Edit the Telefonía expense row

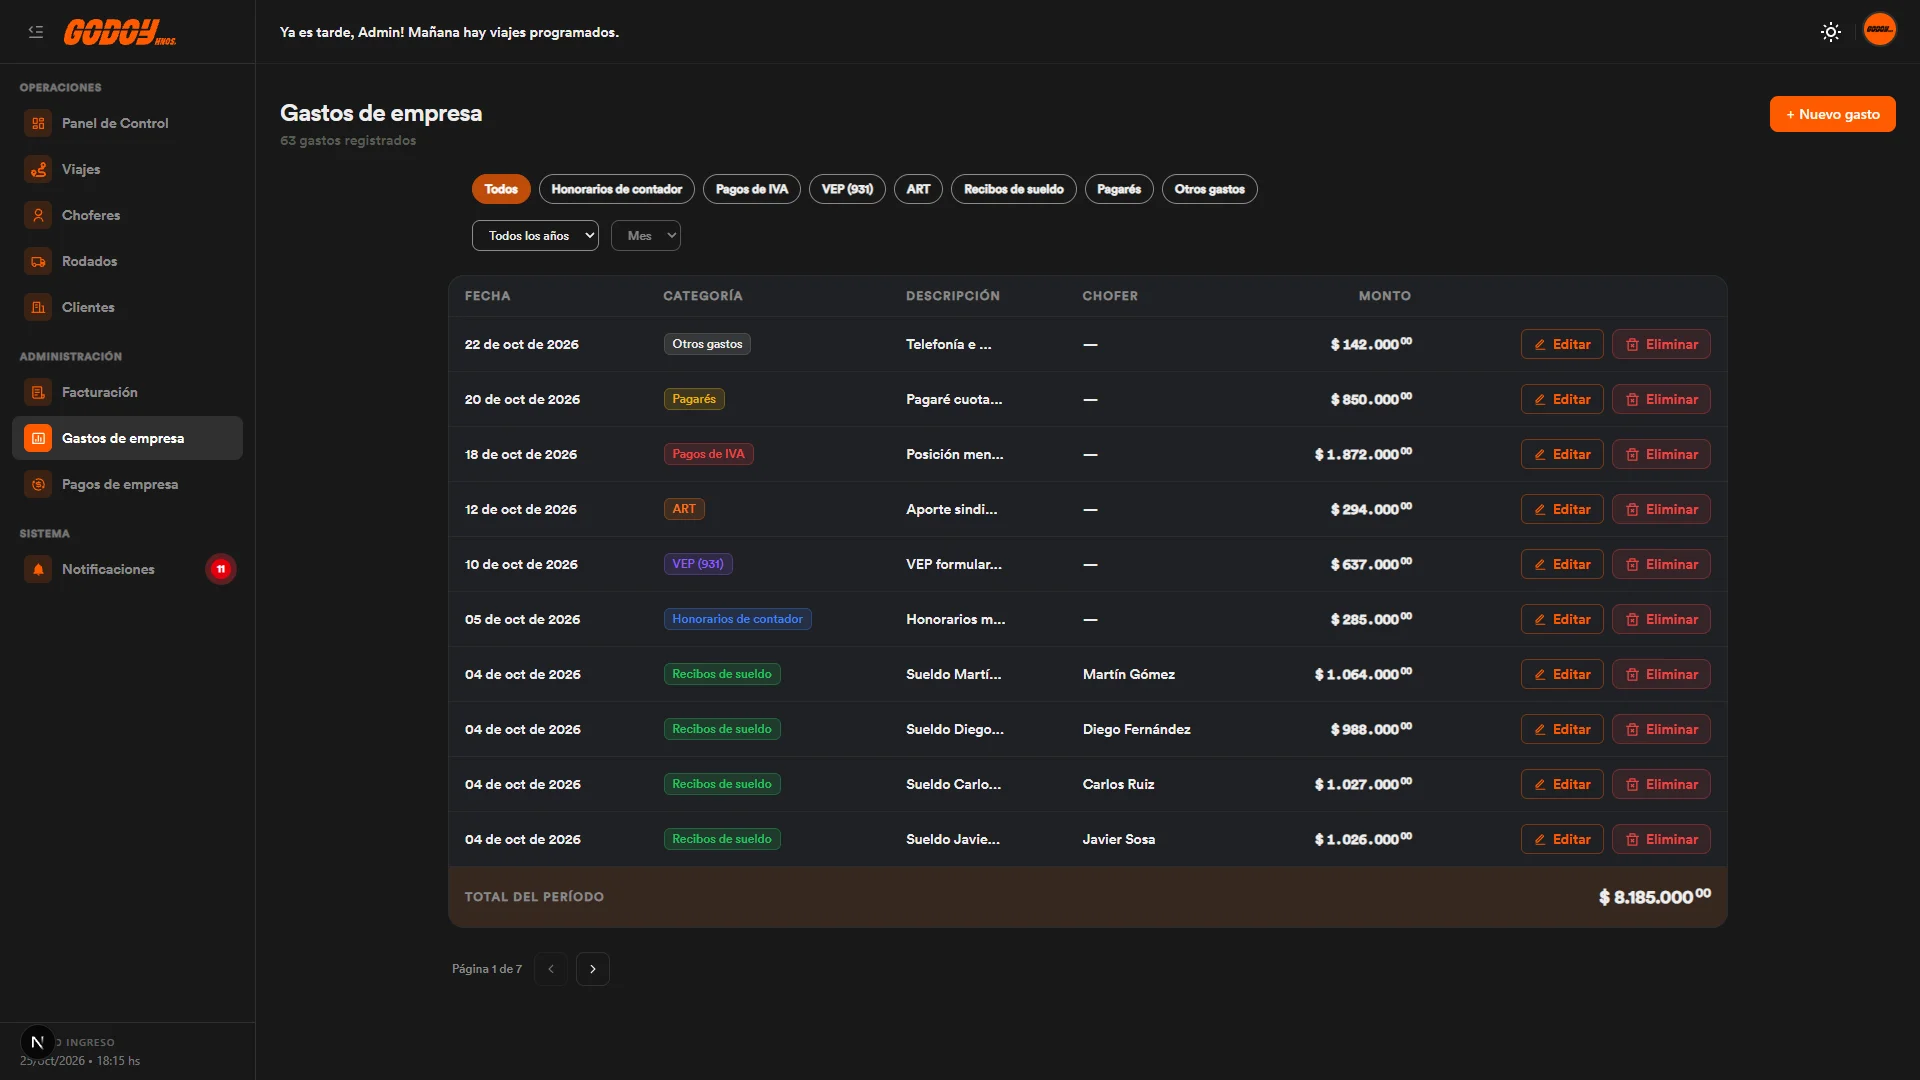tap(1562, 344)
